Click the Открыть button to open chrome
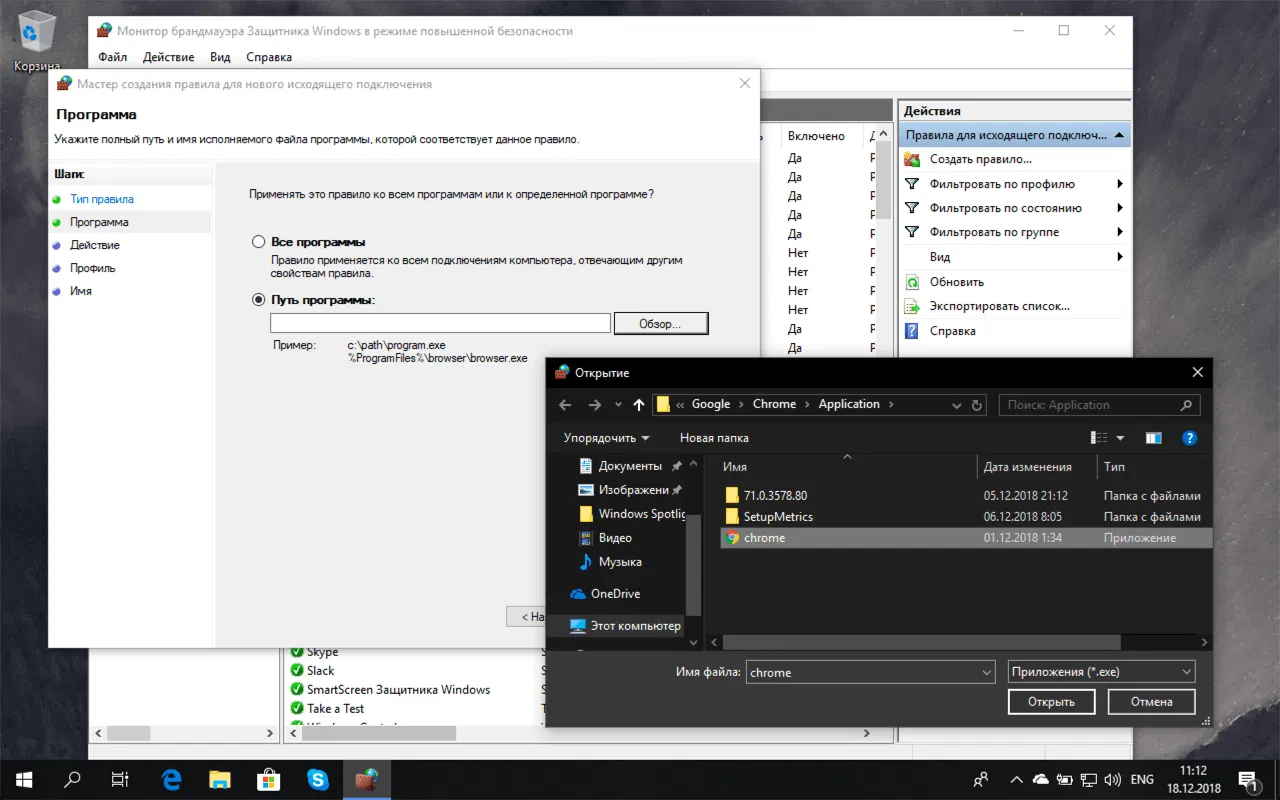Viewport: 1280px width, 800px height. [x=1051, y=701]
